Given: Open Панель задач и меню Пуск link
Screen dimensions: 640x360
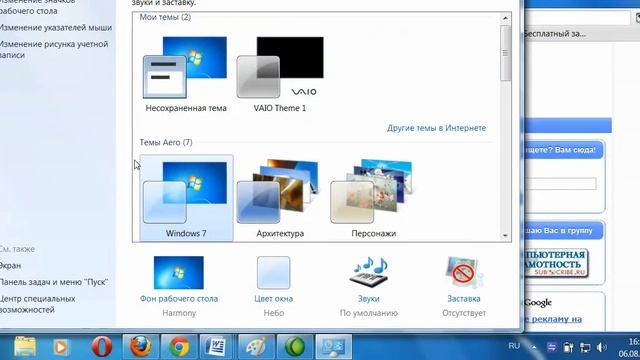Looking at the screenshot, I should (53, 282).
